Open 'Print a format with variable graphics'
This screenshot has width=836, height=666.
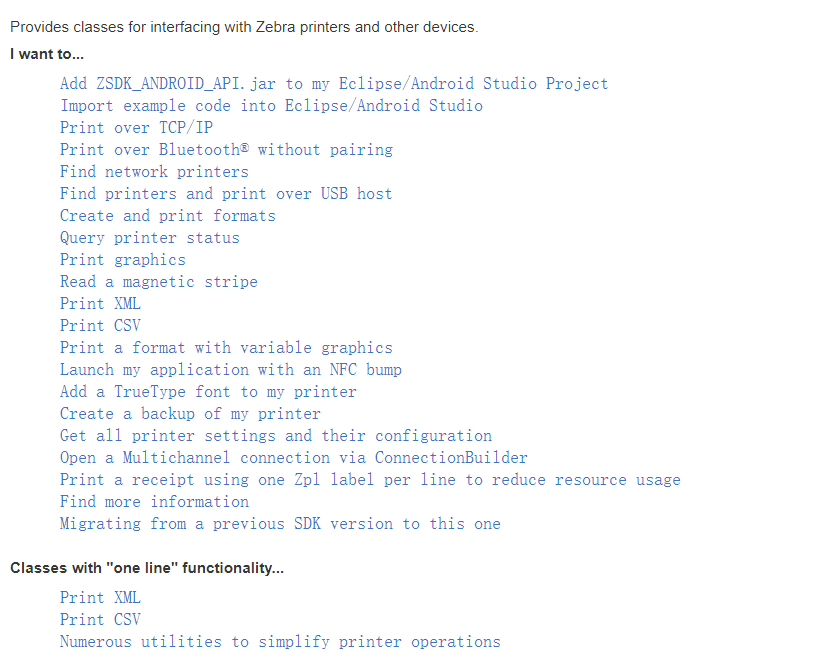(226, 348)
